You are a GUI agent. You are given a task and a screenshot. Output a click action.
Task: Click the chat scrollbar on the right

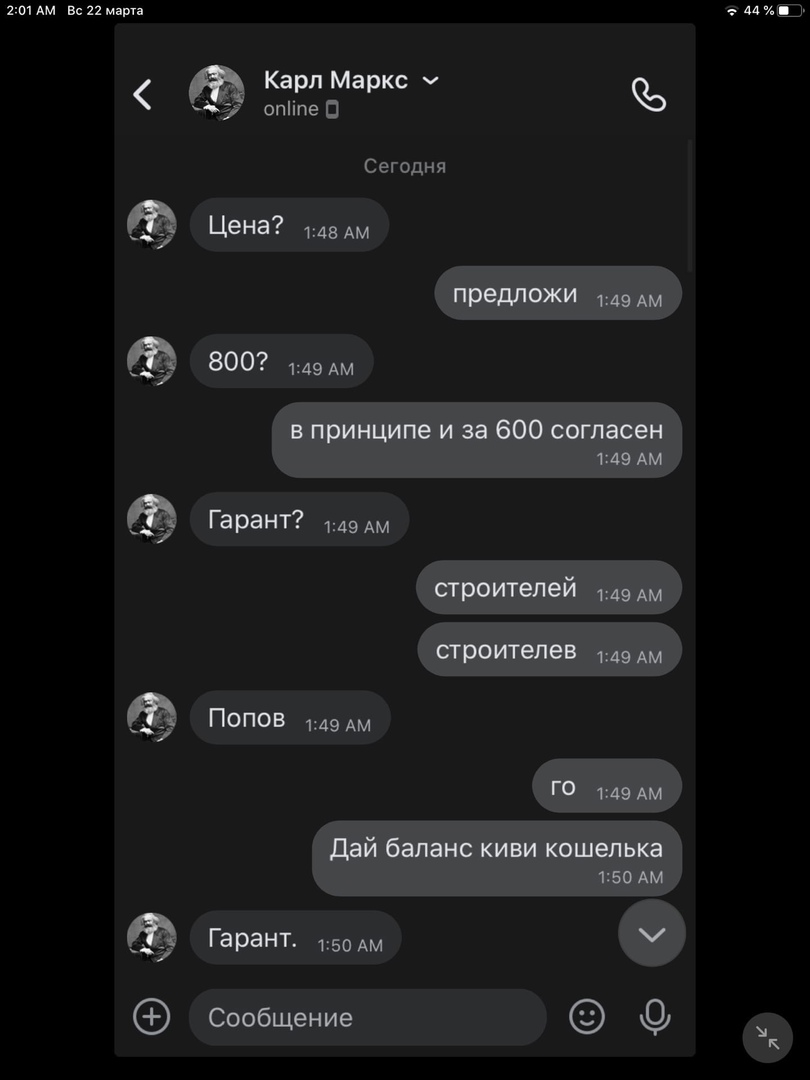point(689,205)
